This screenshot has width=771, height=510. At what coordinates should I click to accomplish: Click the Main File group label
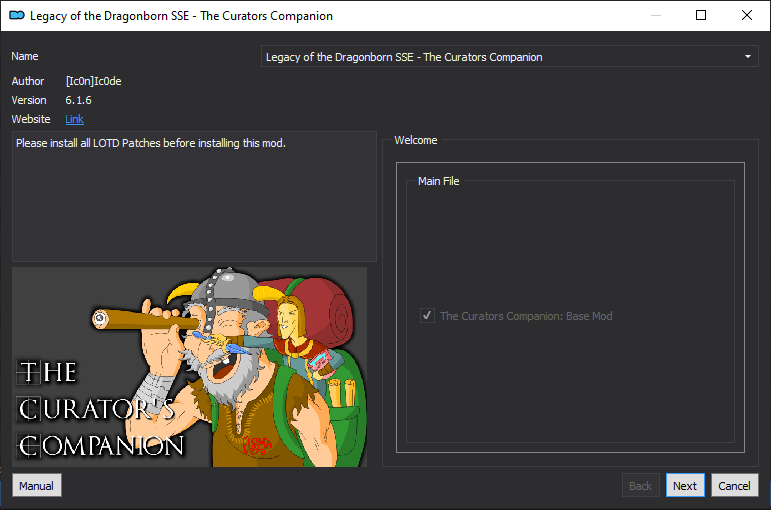(438, 181)
